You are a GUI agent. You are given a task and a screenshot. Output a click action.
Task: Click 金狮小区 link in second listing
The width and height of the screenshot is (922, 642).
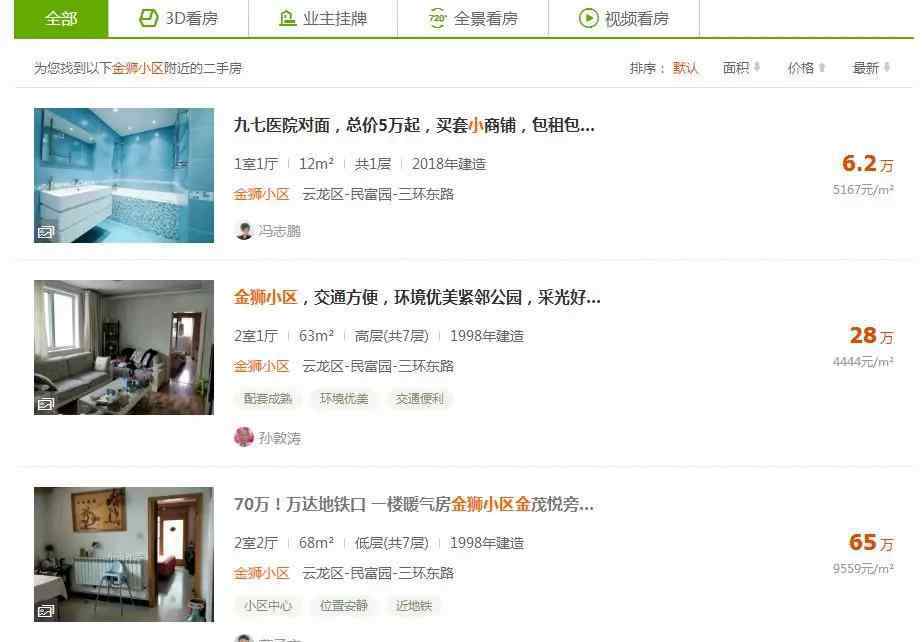click(262, 366)
